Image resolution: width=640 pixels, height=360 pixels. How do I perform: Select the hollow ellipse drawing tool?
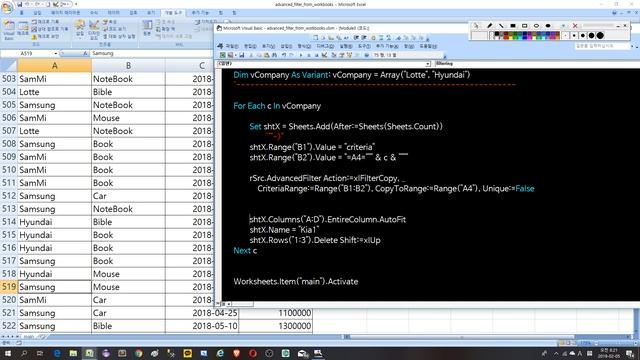tap(536, 26)
